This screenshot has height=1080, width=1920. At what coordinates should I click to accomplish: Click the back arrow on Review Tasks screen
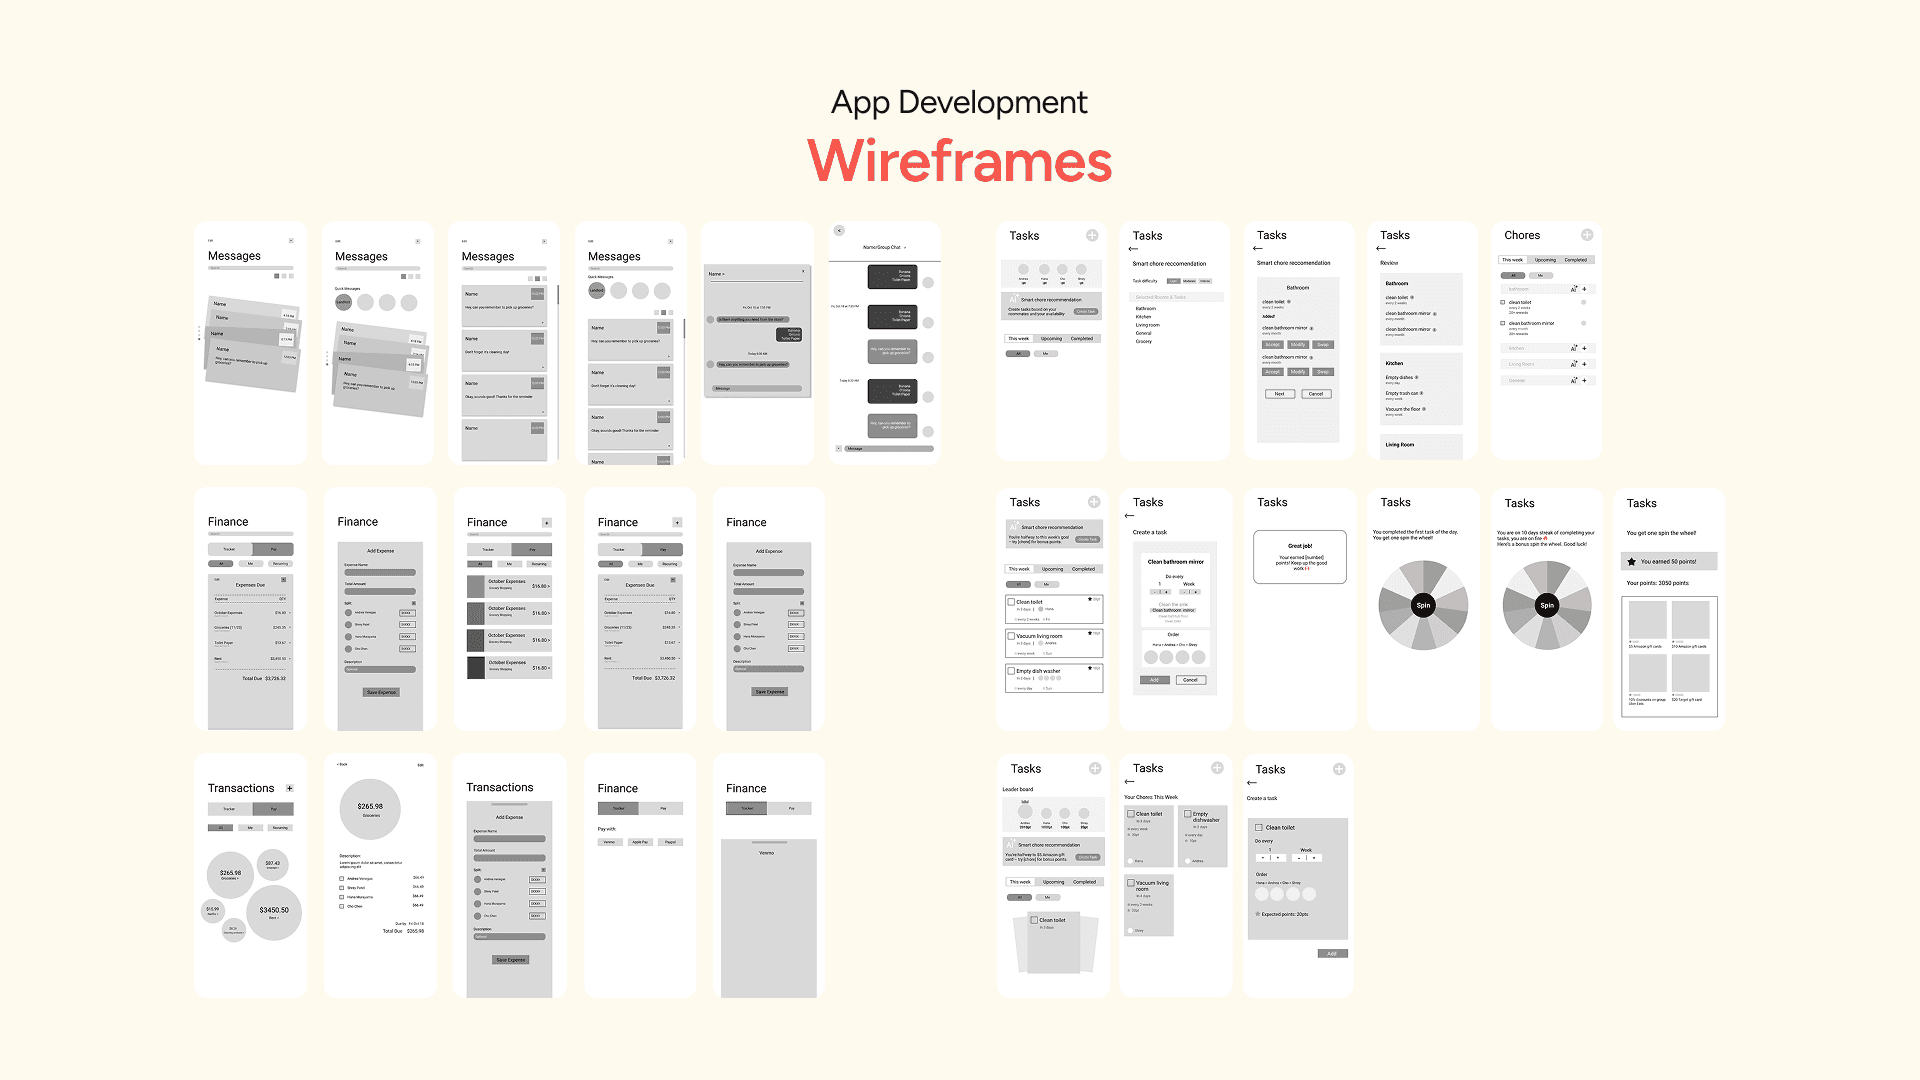1381,249
